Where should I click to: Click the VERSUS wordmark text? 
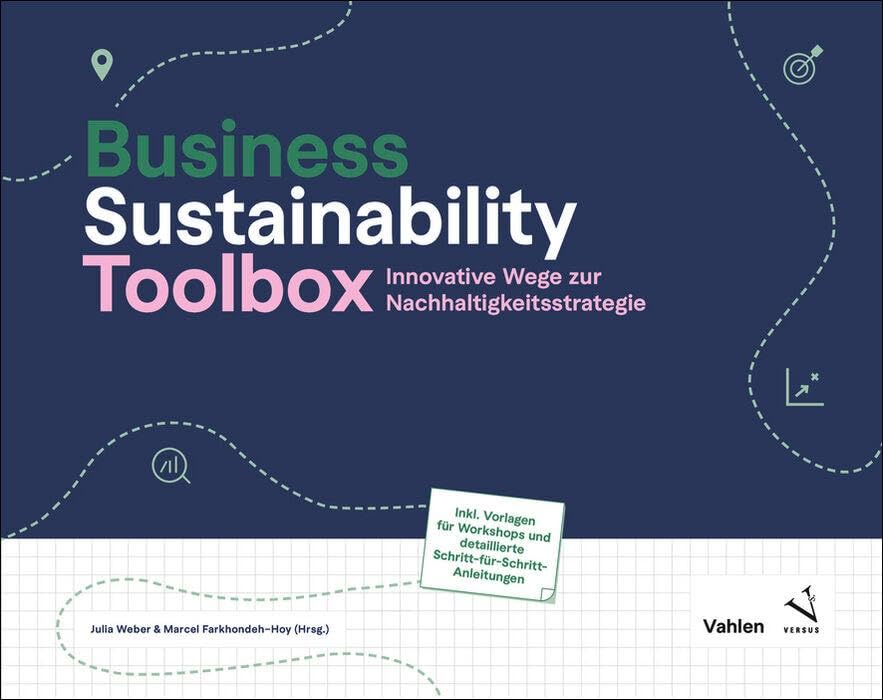click(802, 629)
